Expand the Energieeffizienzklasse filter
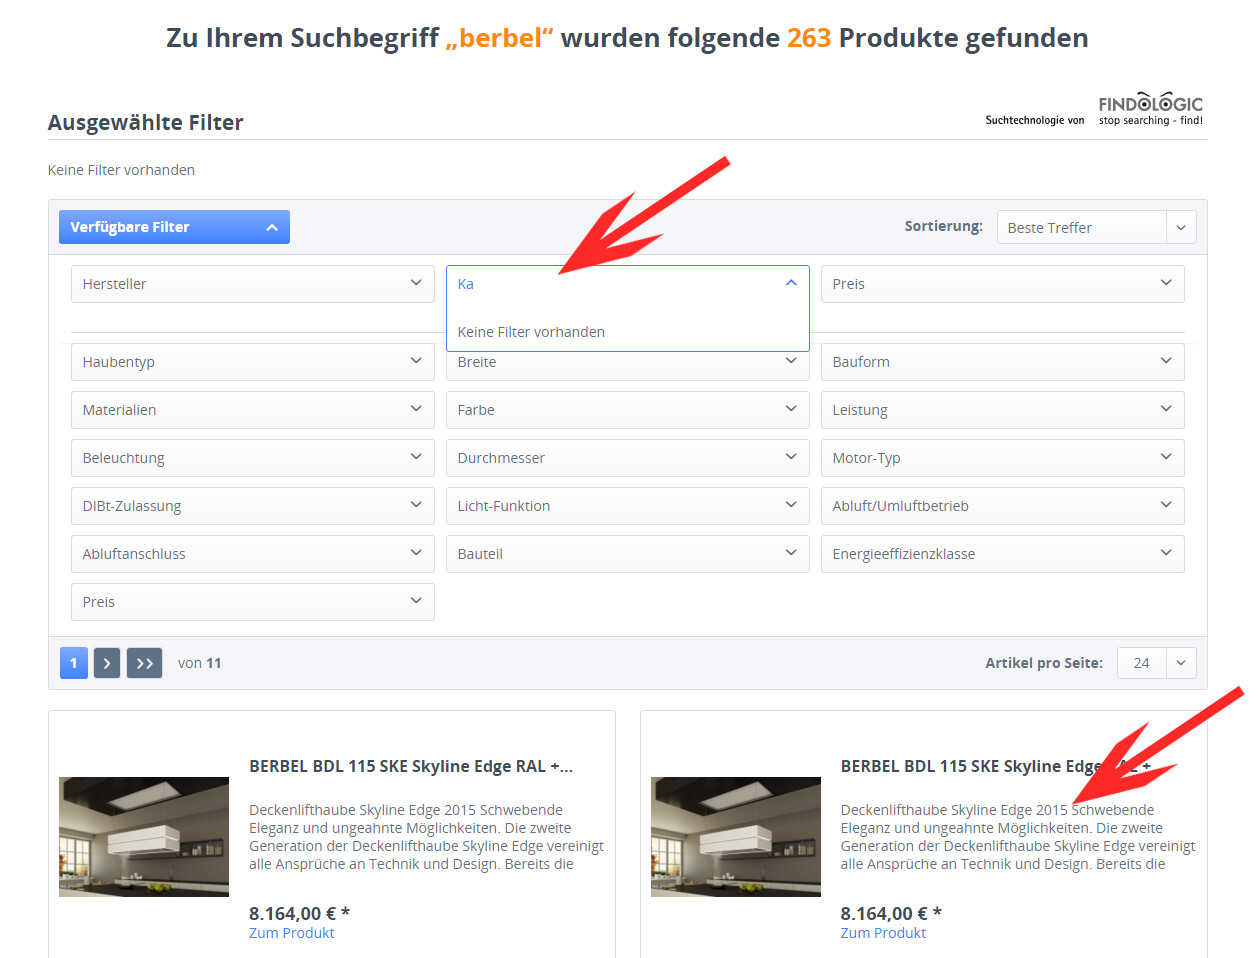The image size is (1258, 958). (1003, 554)
